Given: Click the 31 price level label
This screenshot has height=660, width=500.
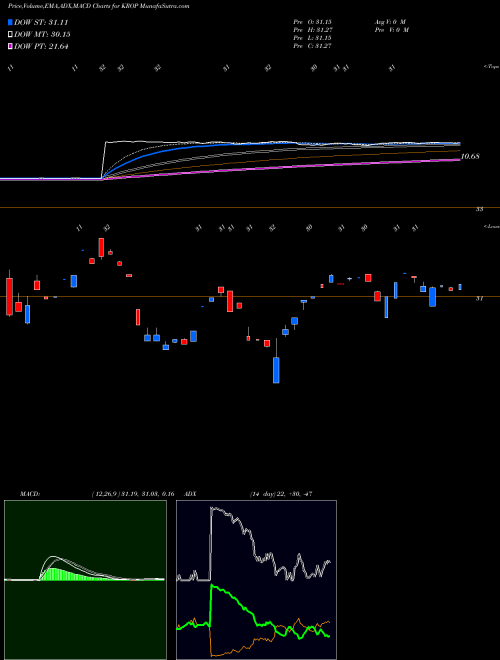Looking at the screenshot, I should click(x=479, y=298).
